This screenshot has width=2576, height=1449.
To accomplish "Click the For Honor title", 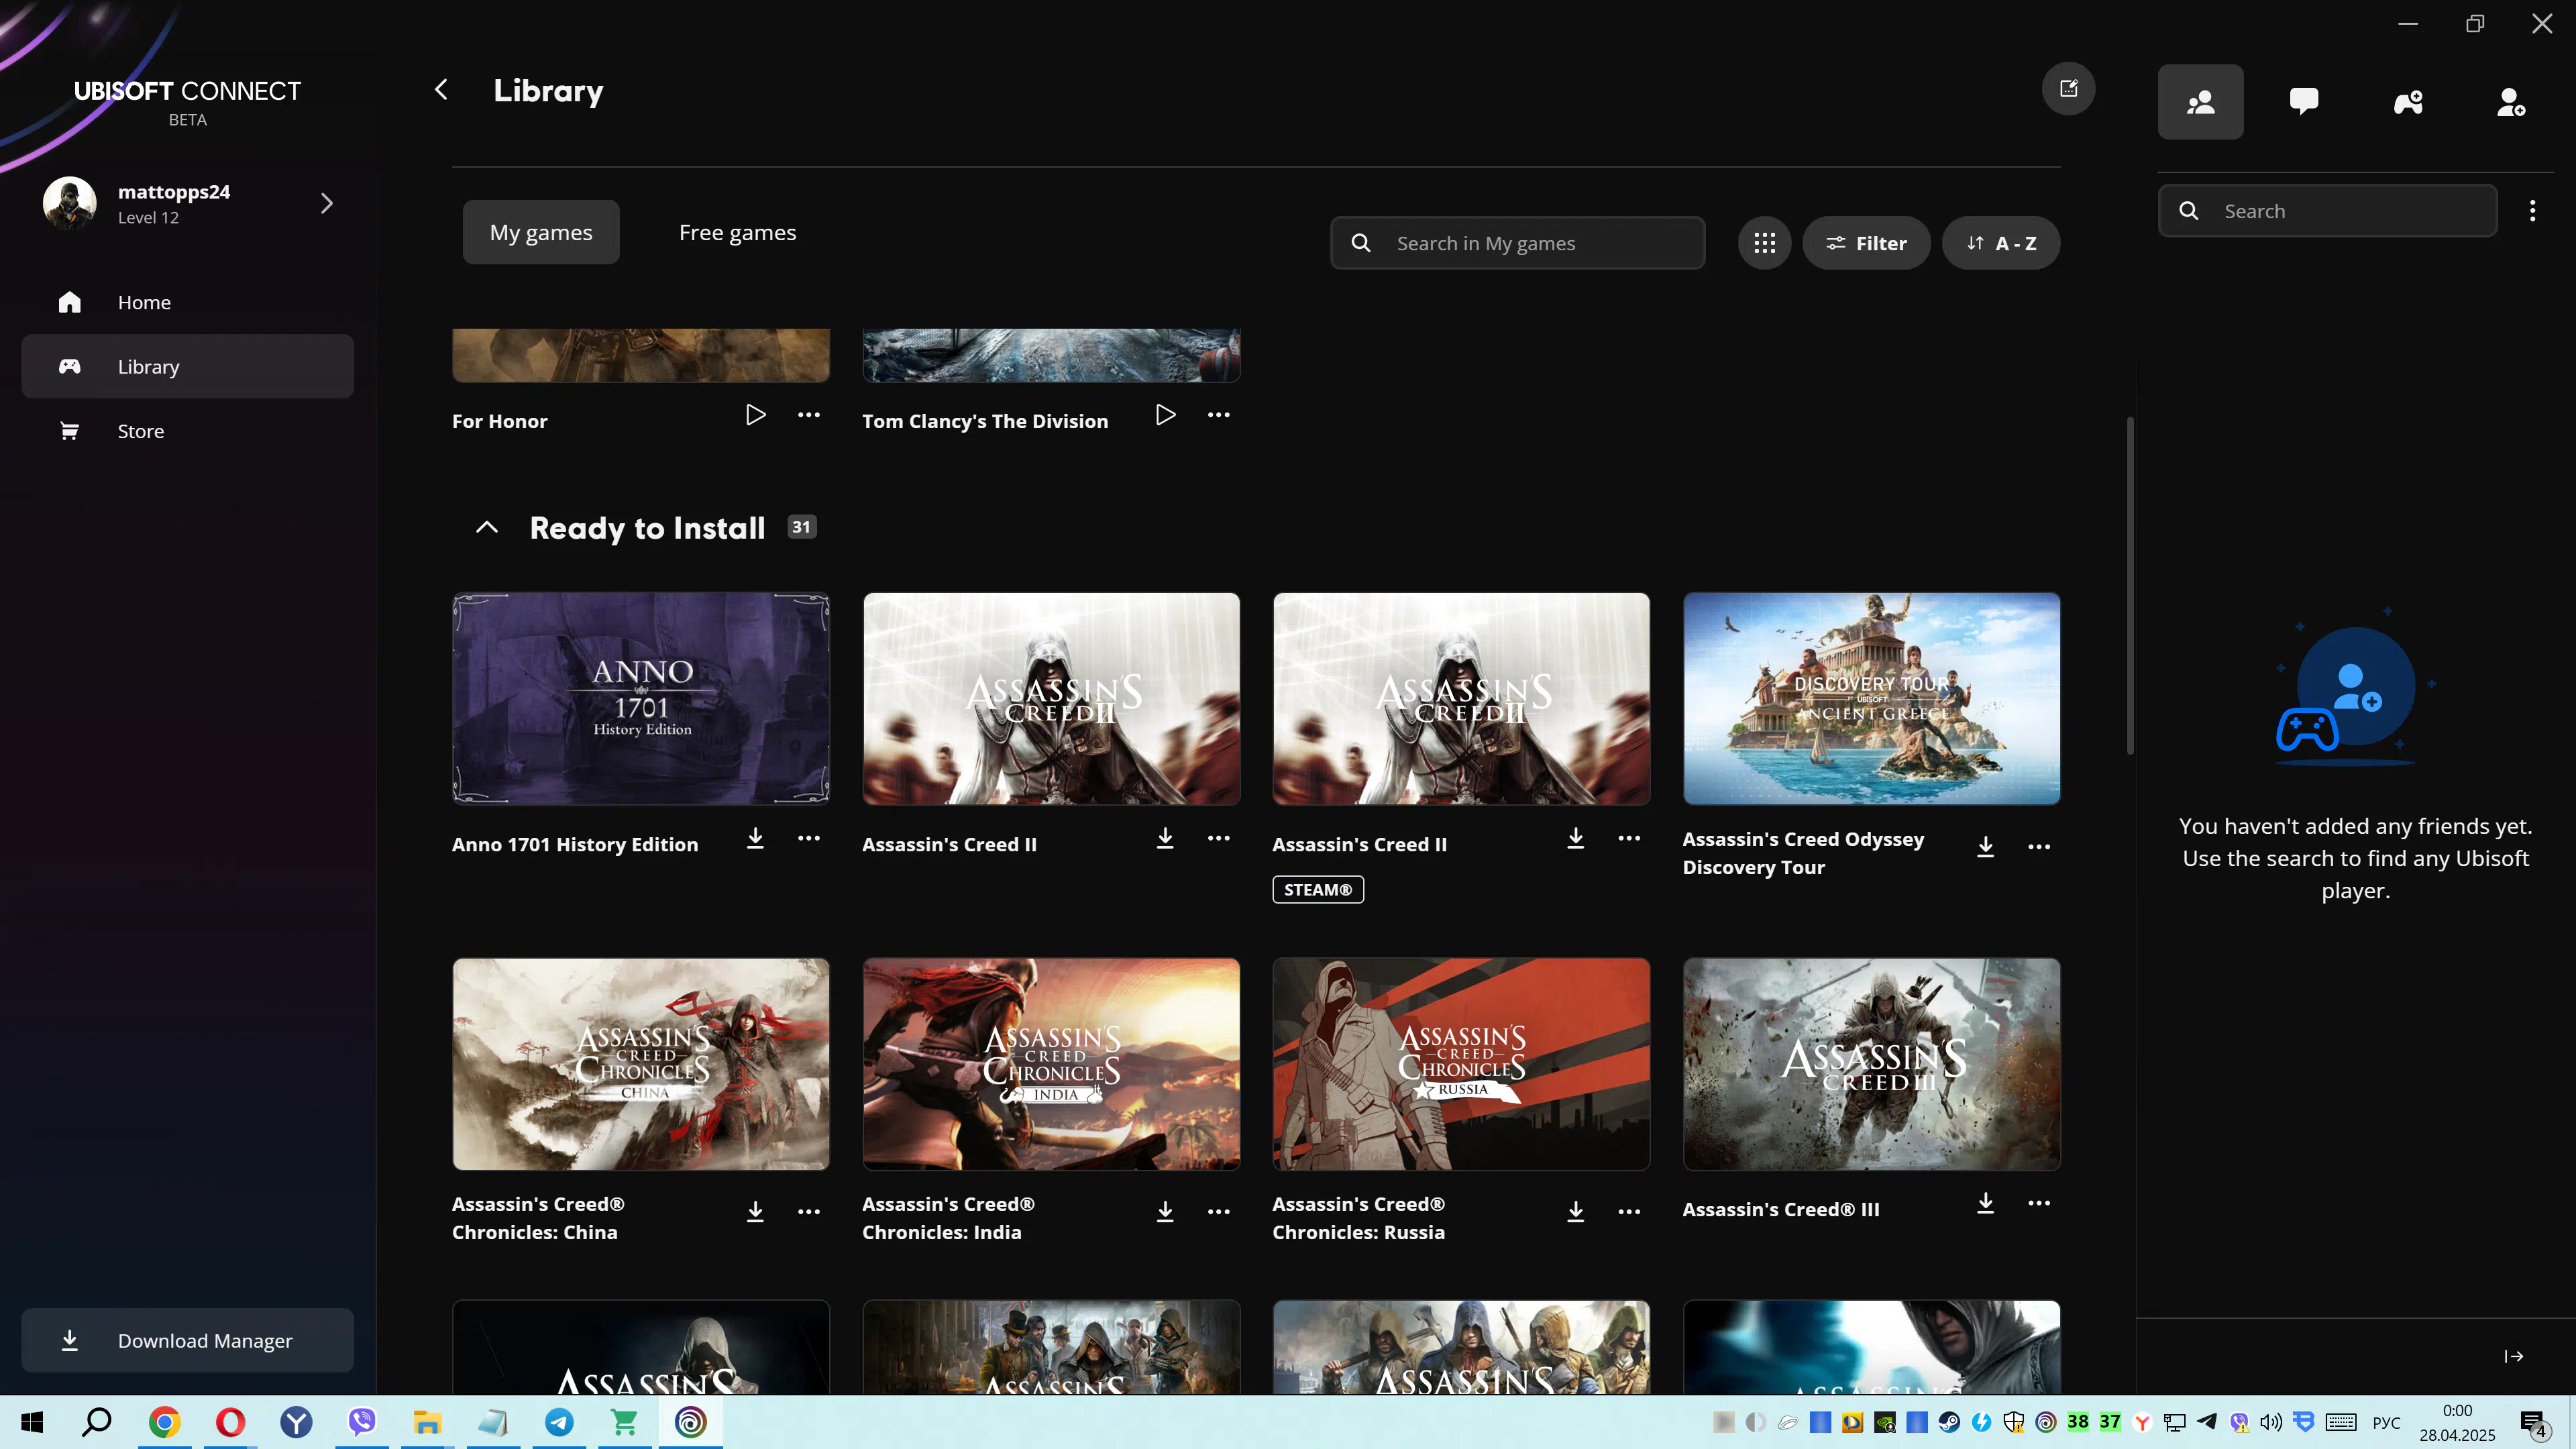I will click(499, 421).
